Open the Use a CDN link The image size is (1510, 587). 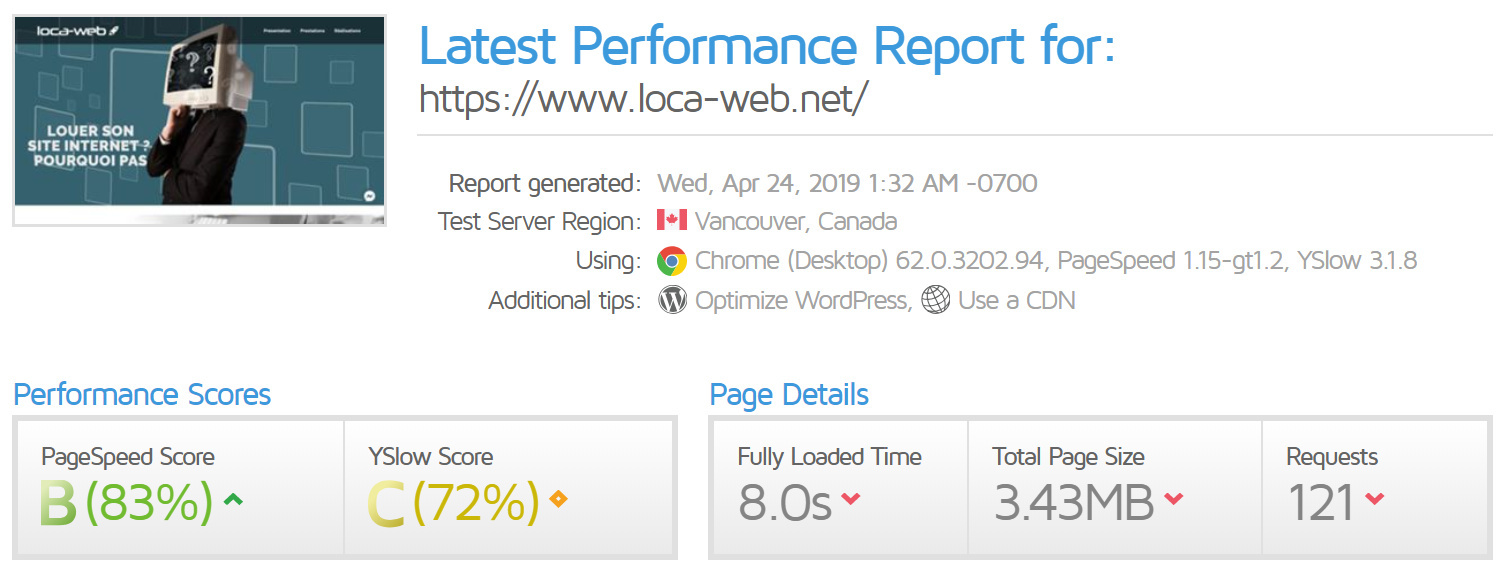(x=1016, y=300)
